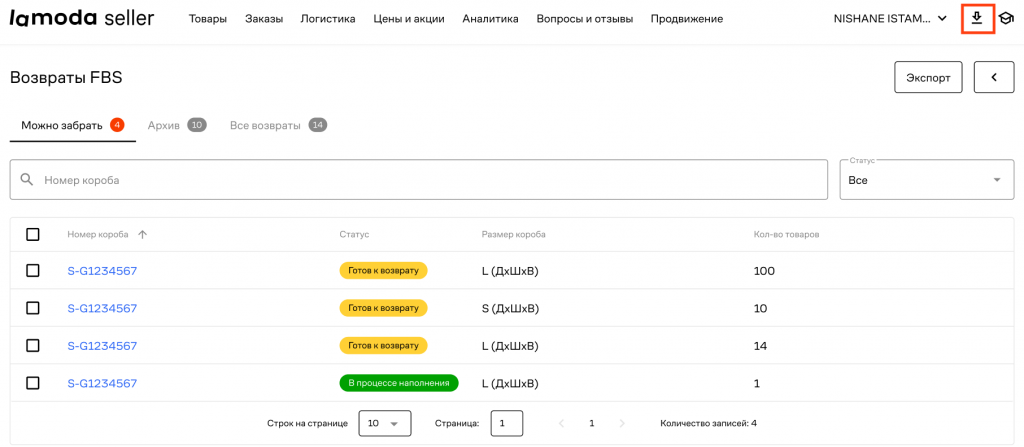Go to previous page arrow

[561, 423]
